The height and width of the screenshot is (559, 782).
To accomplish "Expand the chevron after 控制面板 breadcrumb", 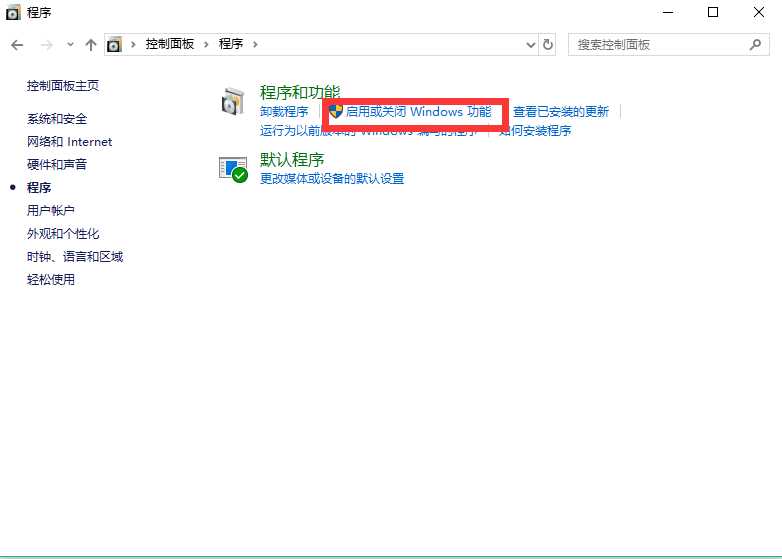I will (206, 44).
